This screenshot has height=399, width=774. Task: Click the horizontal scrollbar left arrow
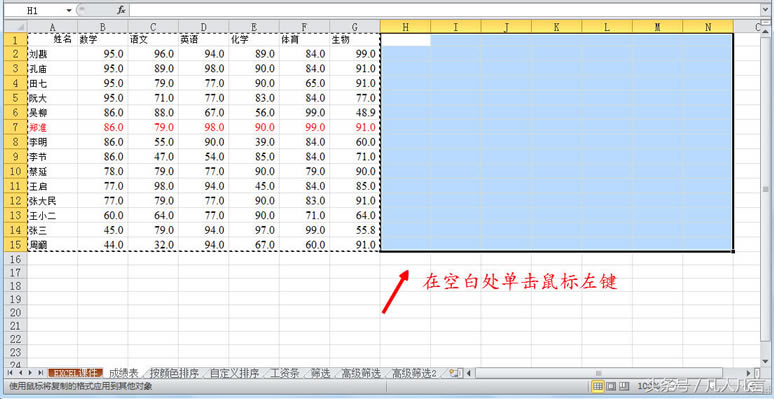pyautogui.click(x=468, y=373)
